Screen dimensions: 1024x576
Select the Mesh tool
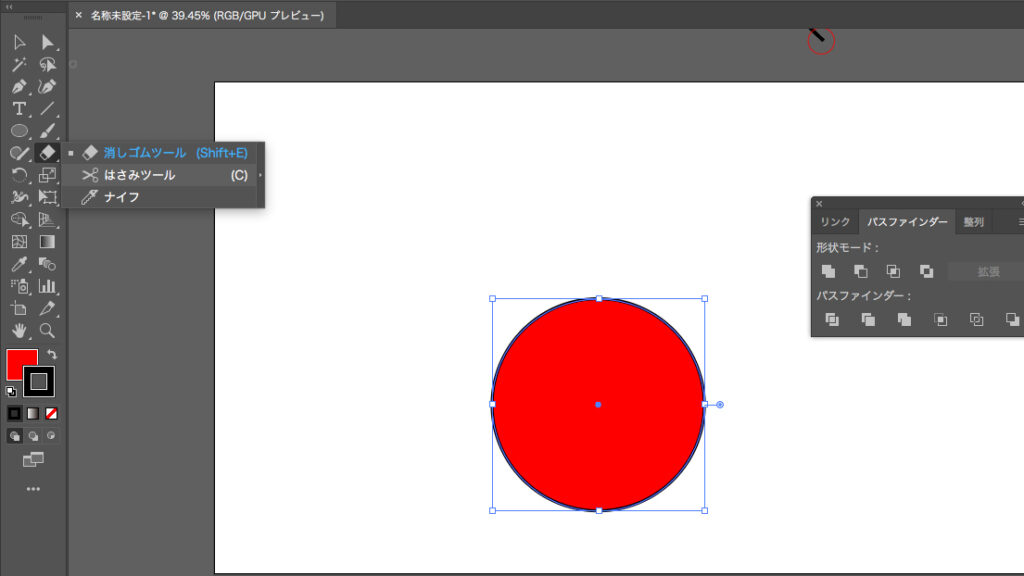pyautogui.click(x=19, y=242)
